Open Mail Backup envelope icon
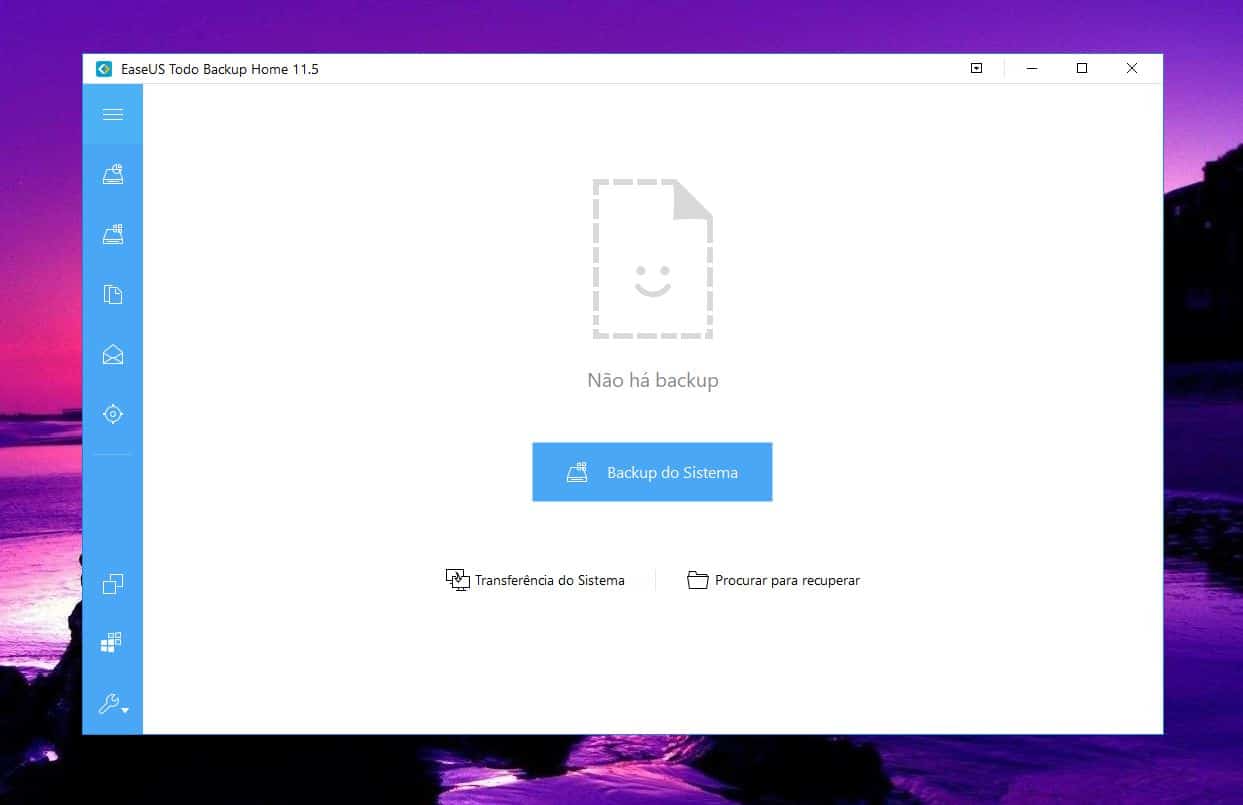The image size is (1243, 805). point(113,354)
